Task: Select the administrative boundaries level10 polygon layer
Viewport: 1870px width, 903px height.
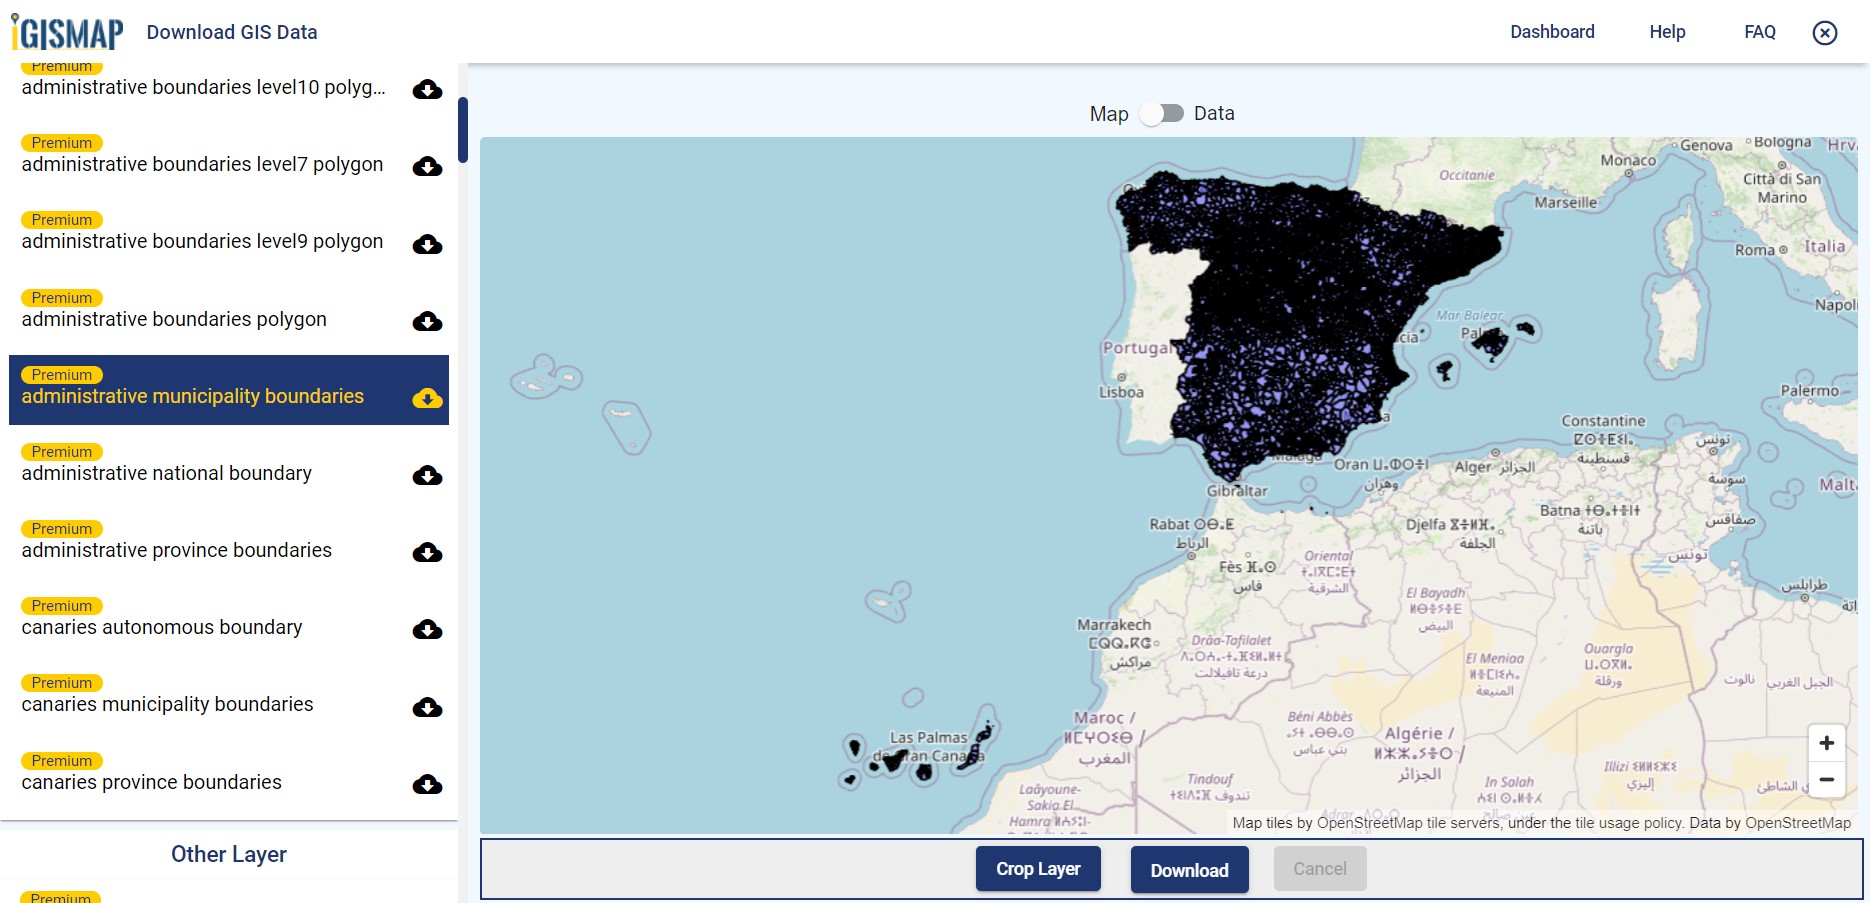Action: pos(200,87)
